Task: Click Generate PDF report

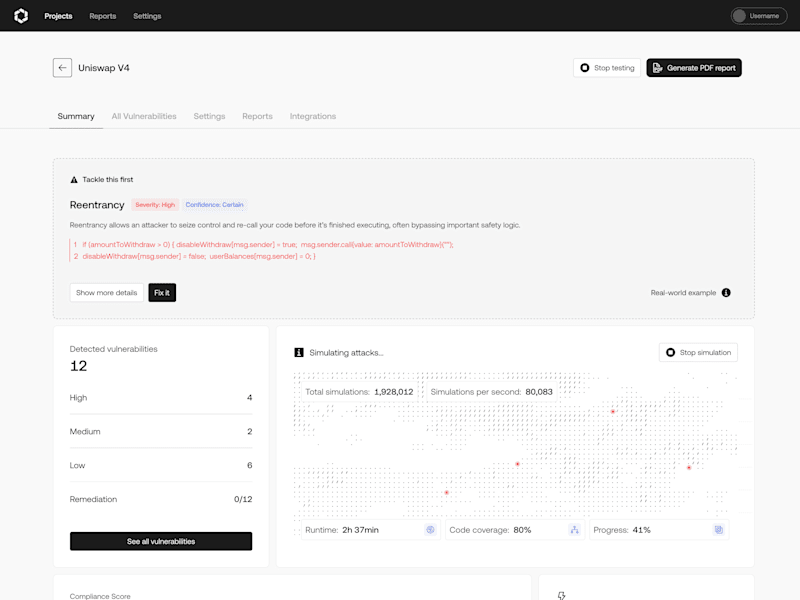Action: [694, 68]
